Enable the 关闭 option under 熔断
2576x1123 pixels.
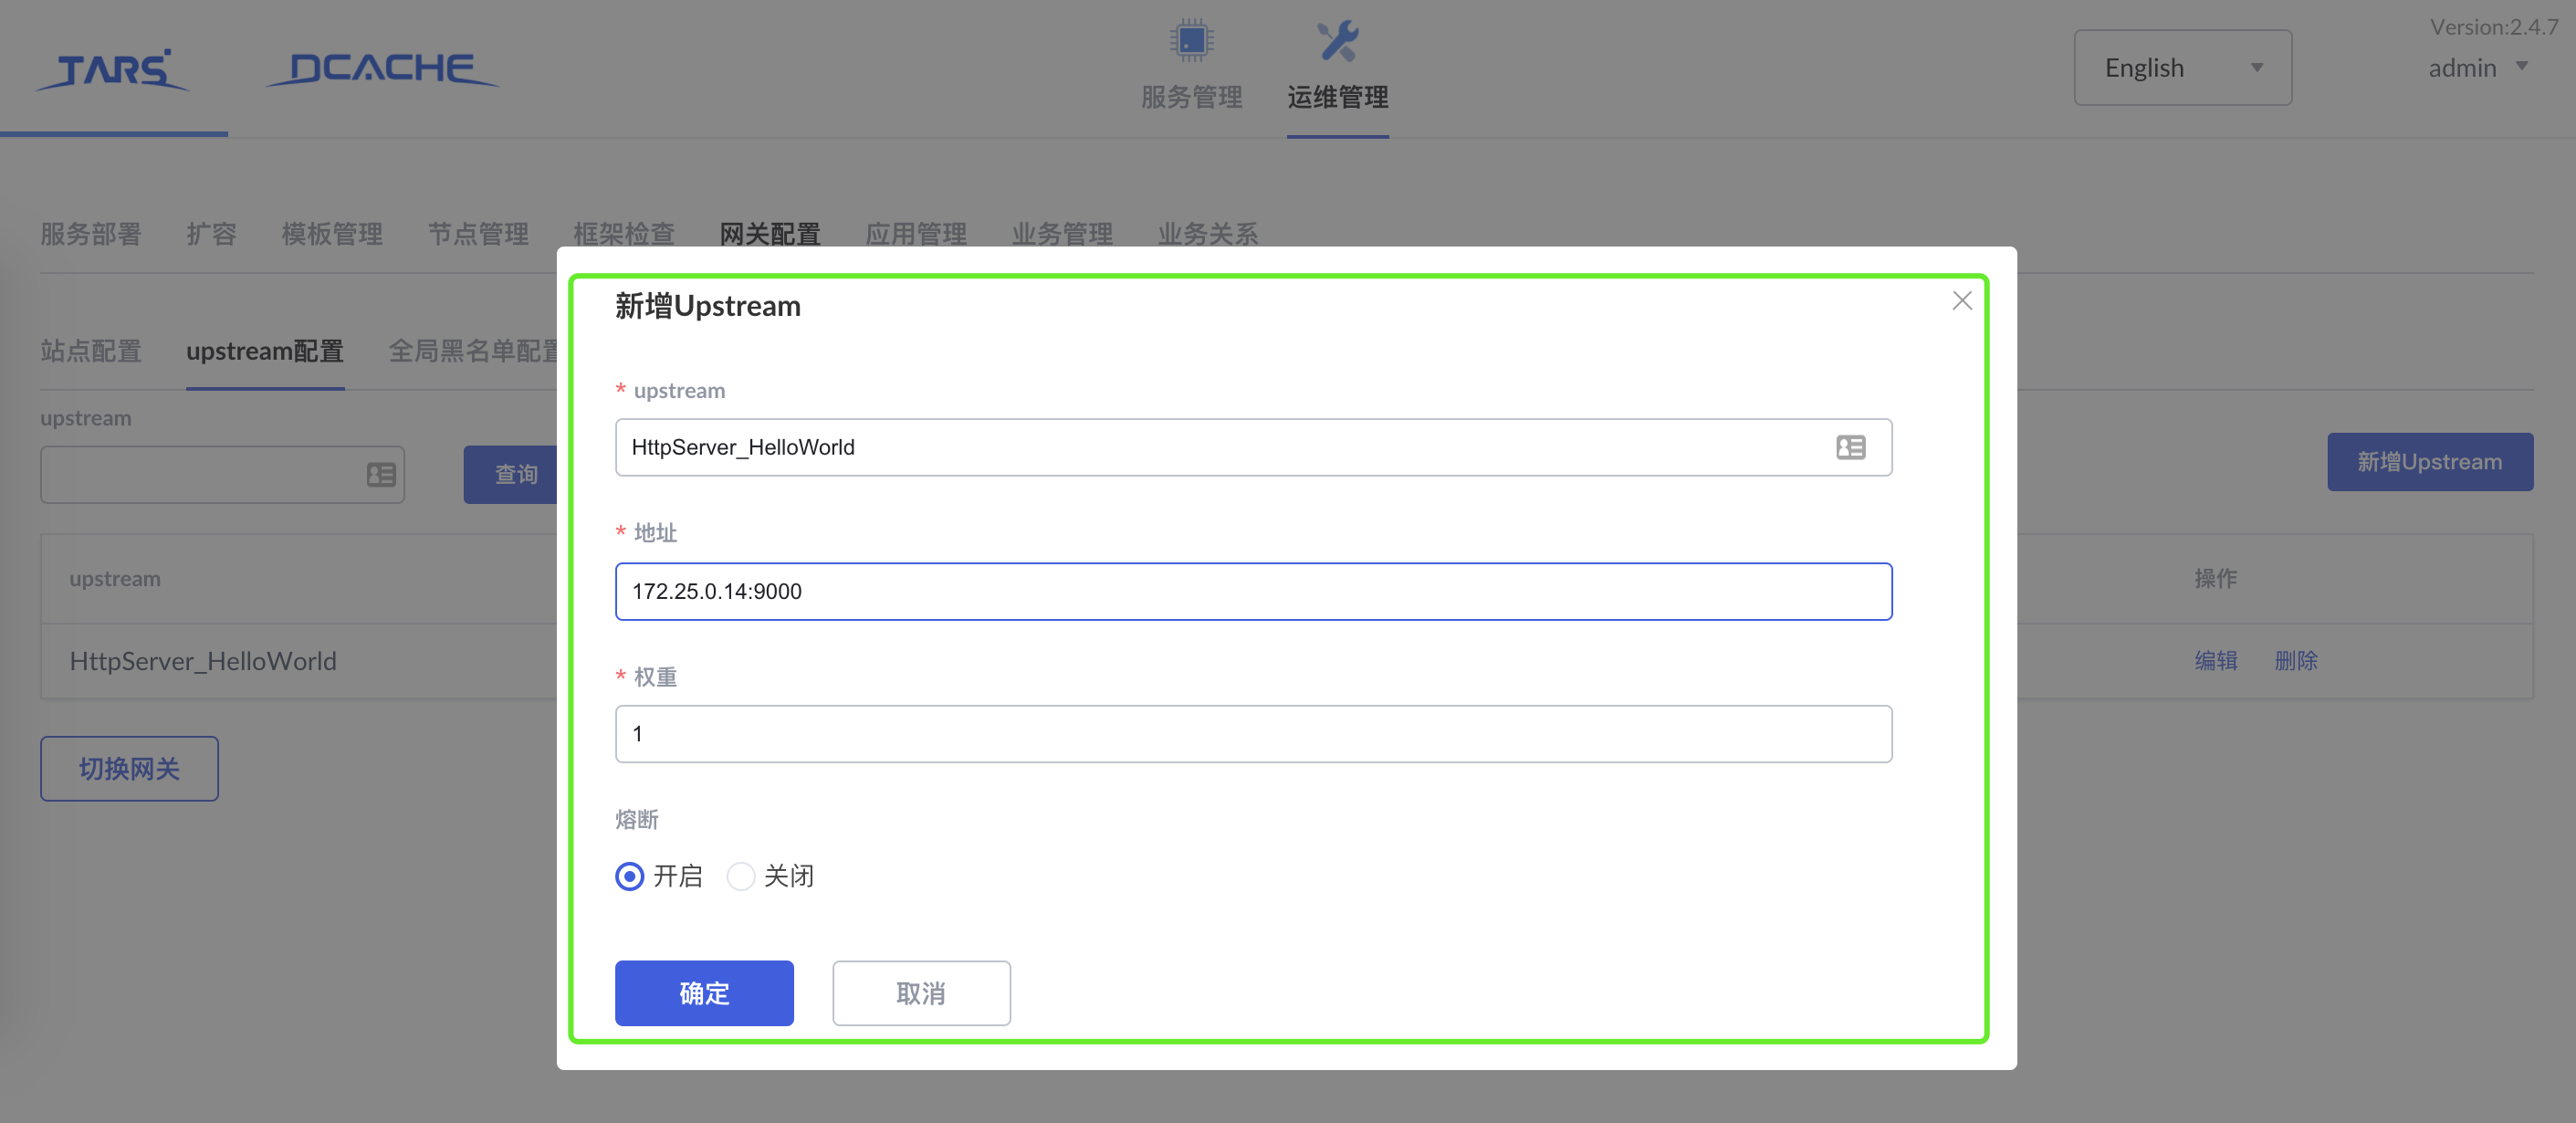740,876
